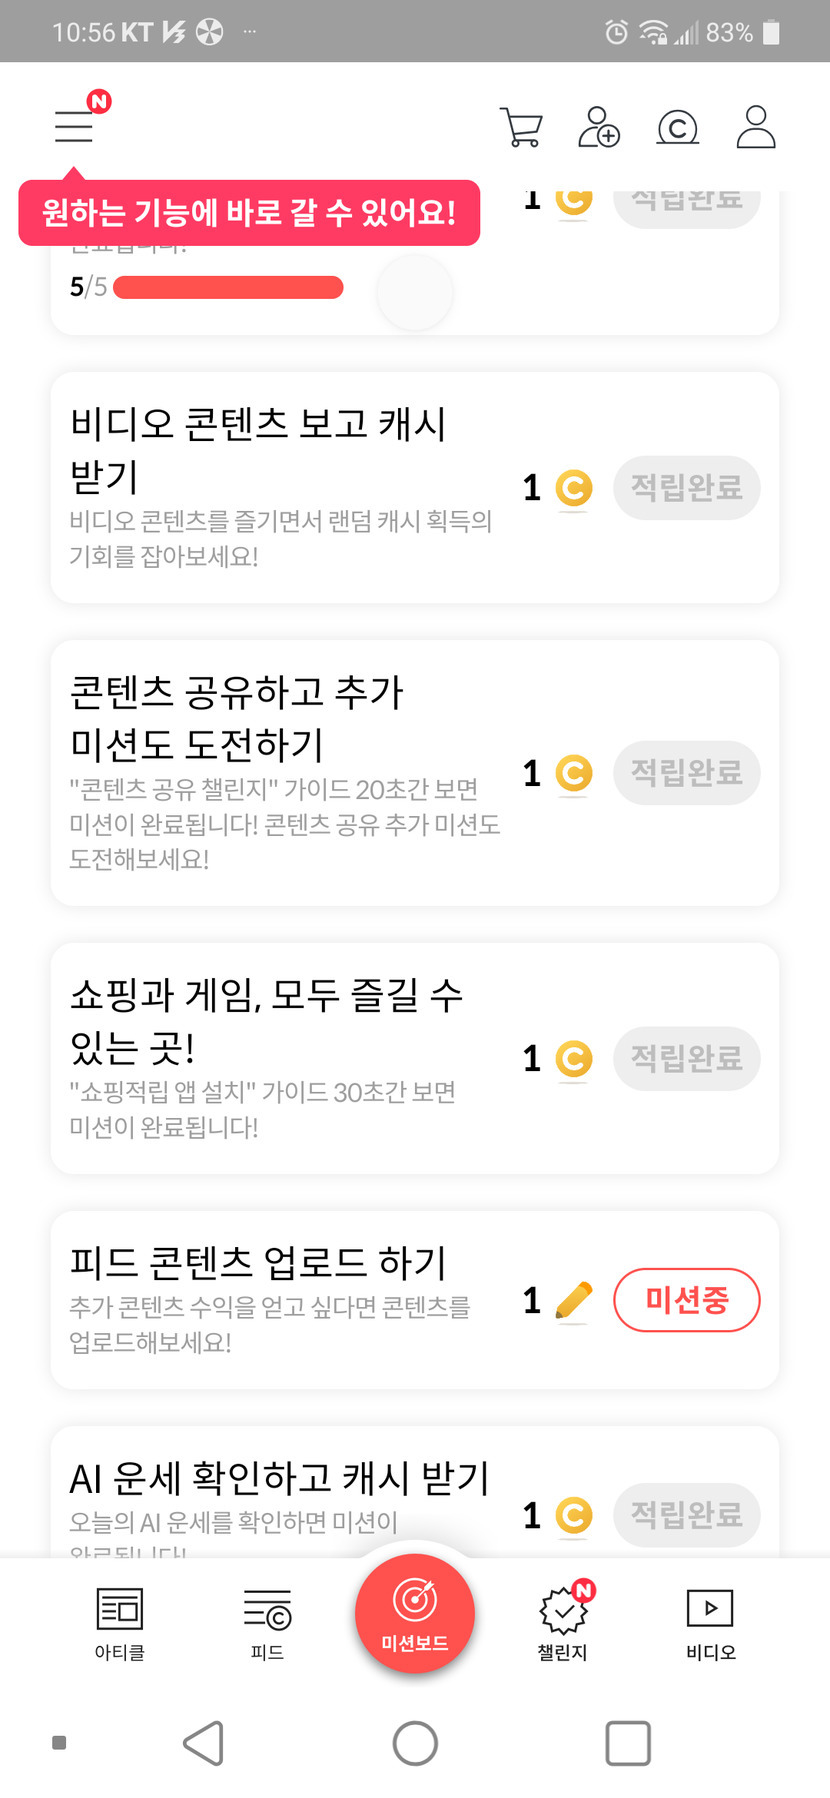The image size is (830, 1798).
Task: Open the hamburger menu icon
Action: tap(74, 127)
